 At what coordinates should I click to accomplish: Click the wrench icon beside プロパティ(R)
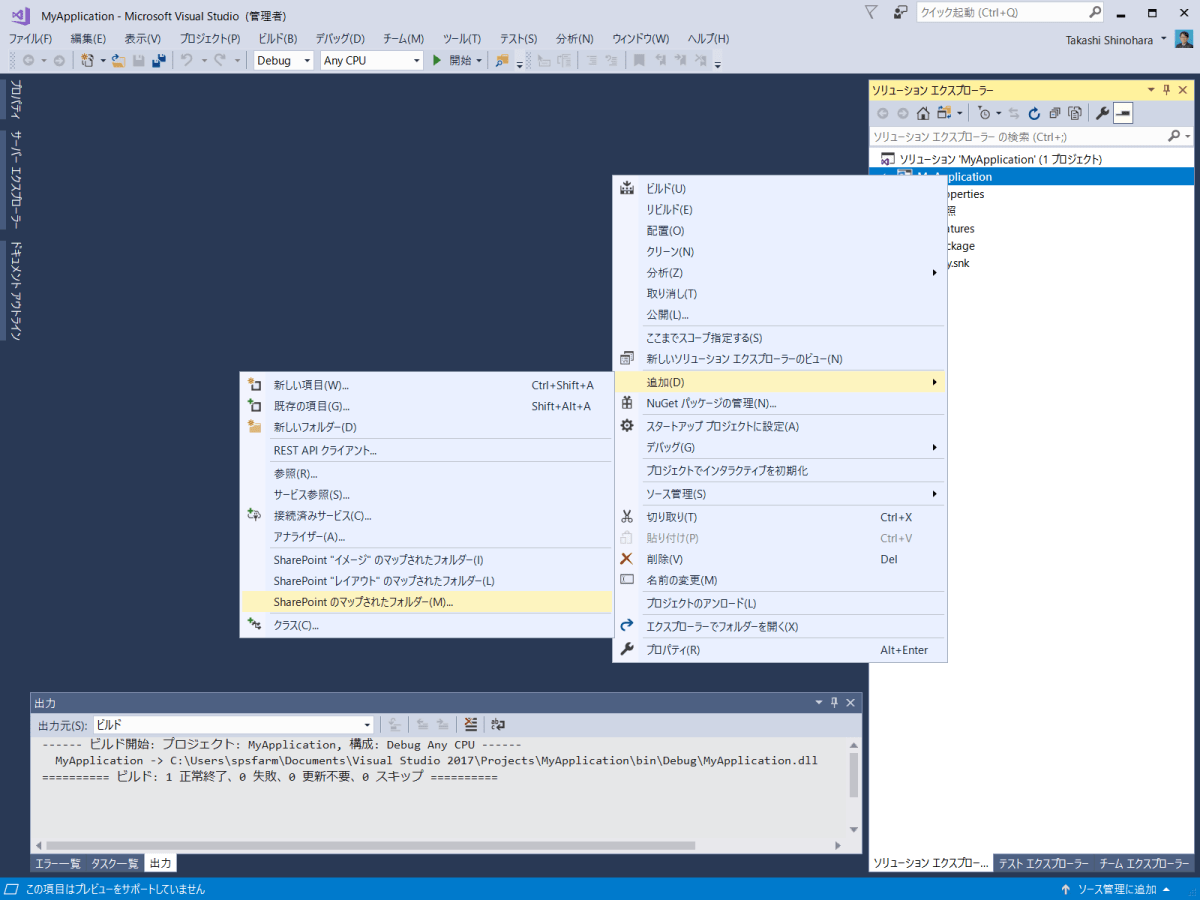[627, 650]
